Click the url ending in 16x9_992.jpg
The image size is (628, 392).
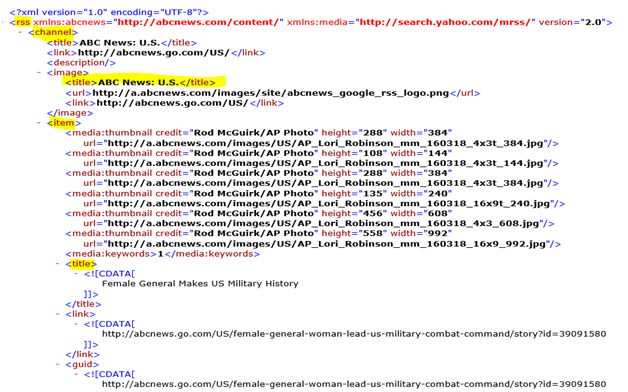[322, 244]
